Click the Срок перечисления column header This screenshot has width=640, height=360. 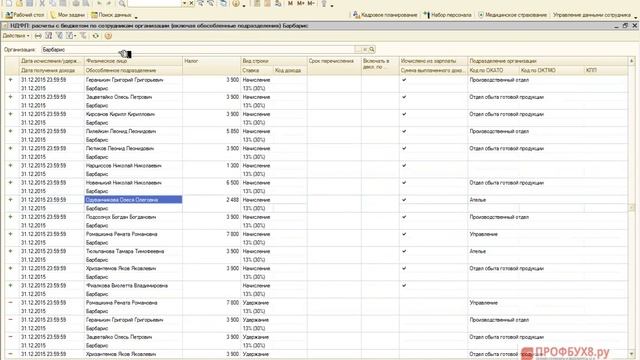pyautogui.click(x=334, y=66)
